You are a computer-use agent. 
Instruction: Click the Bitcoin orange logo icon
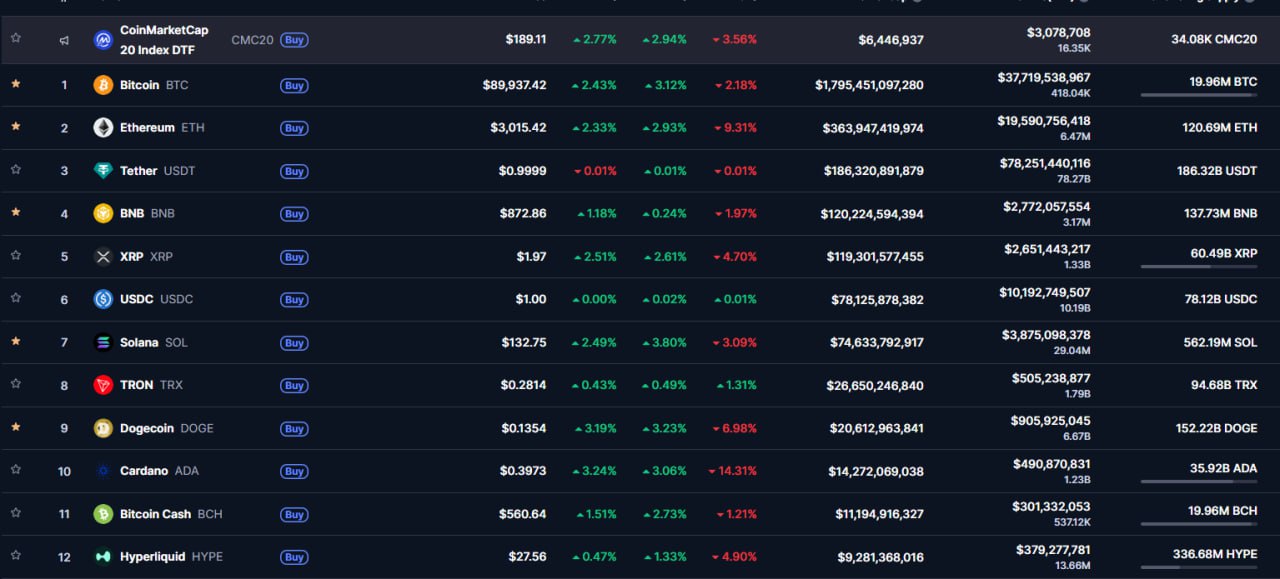(x=103, y=85)
